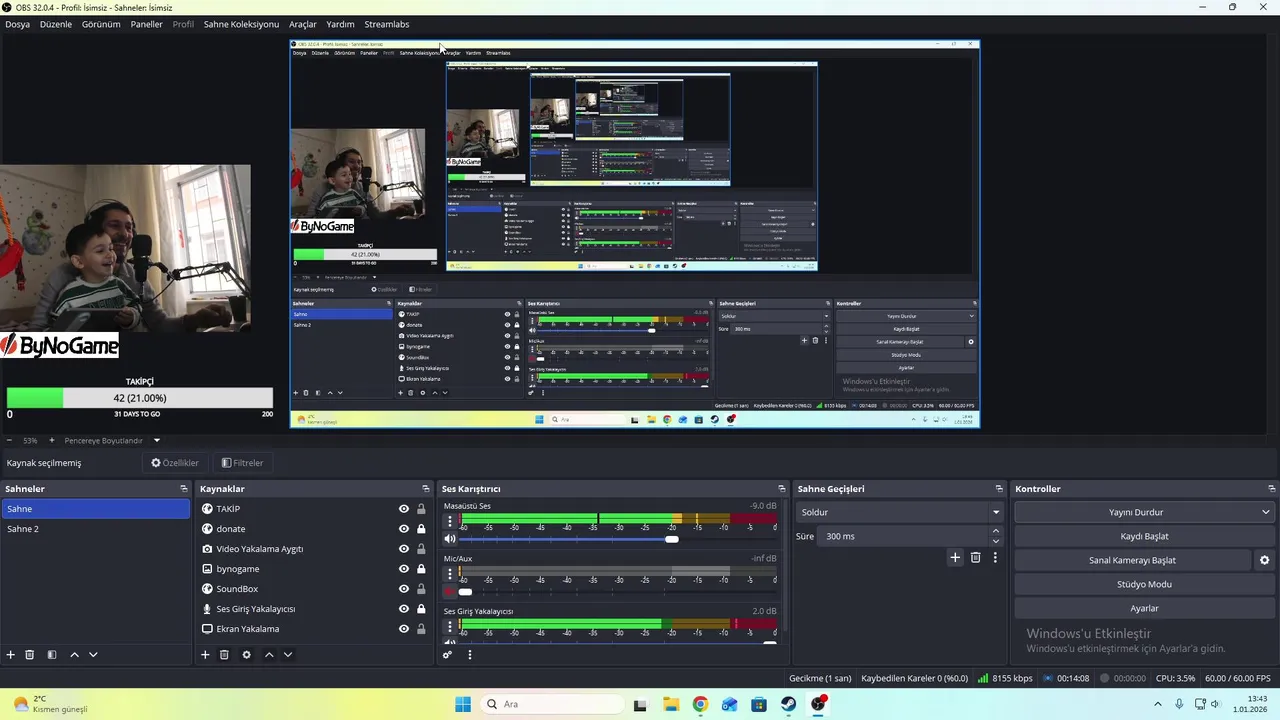
Task: Open the Streamlabs menu
Action: tap(386, 24)
